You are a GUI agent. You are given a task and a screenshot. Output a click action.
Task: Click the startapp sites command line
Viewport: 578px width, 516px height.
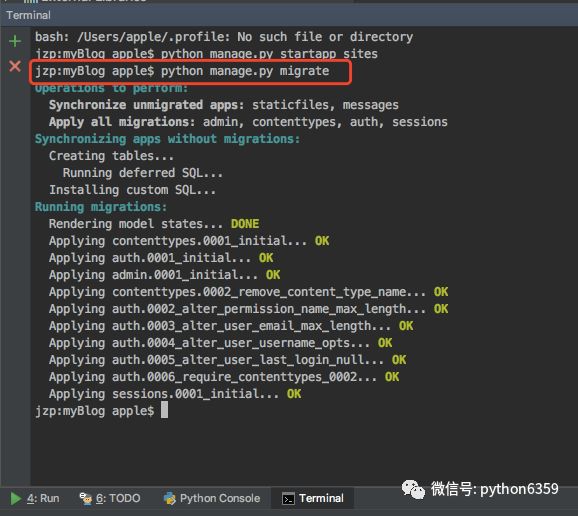point(206,54)
